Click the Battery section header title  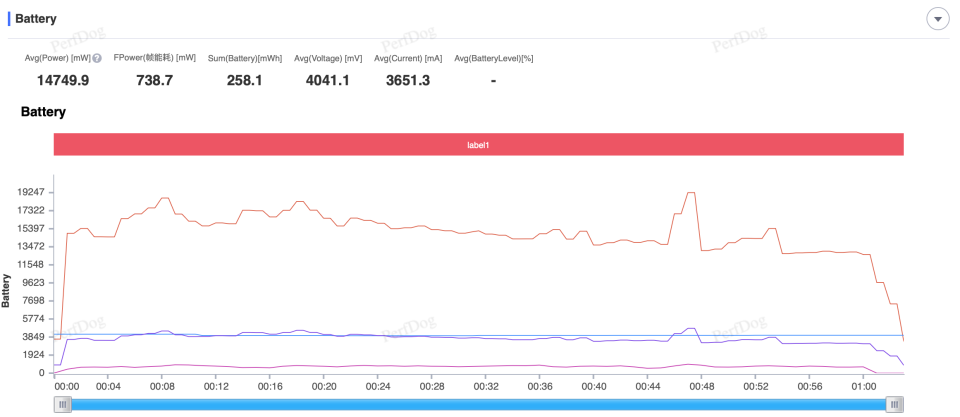point(36,19)
